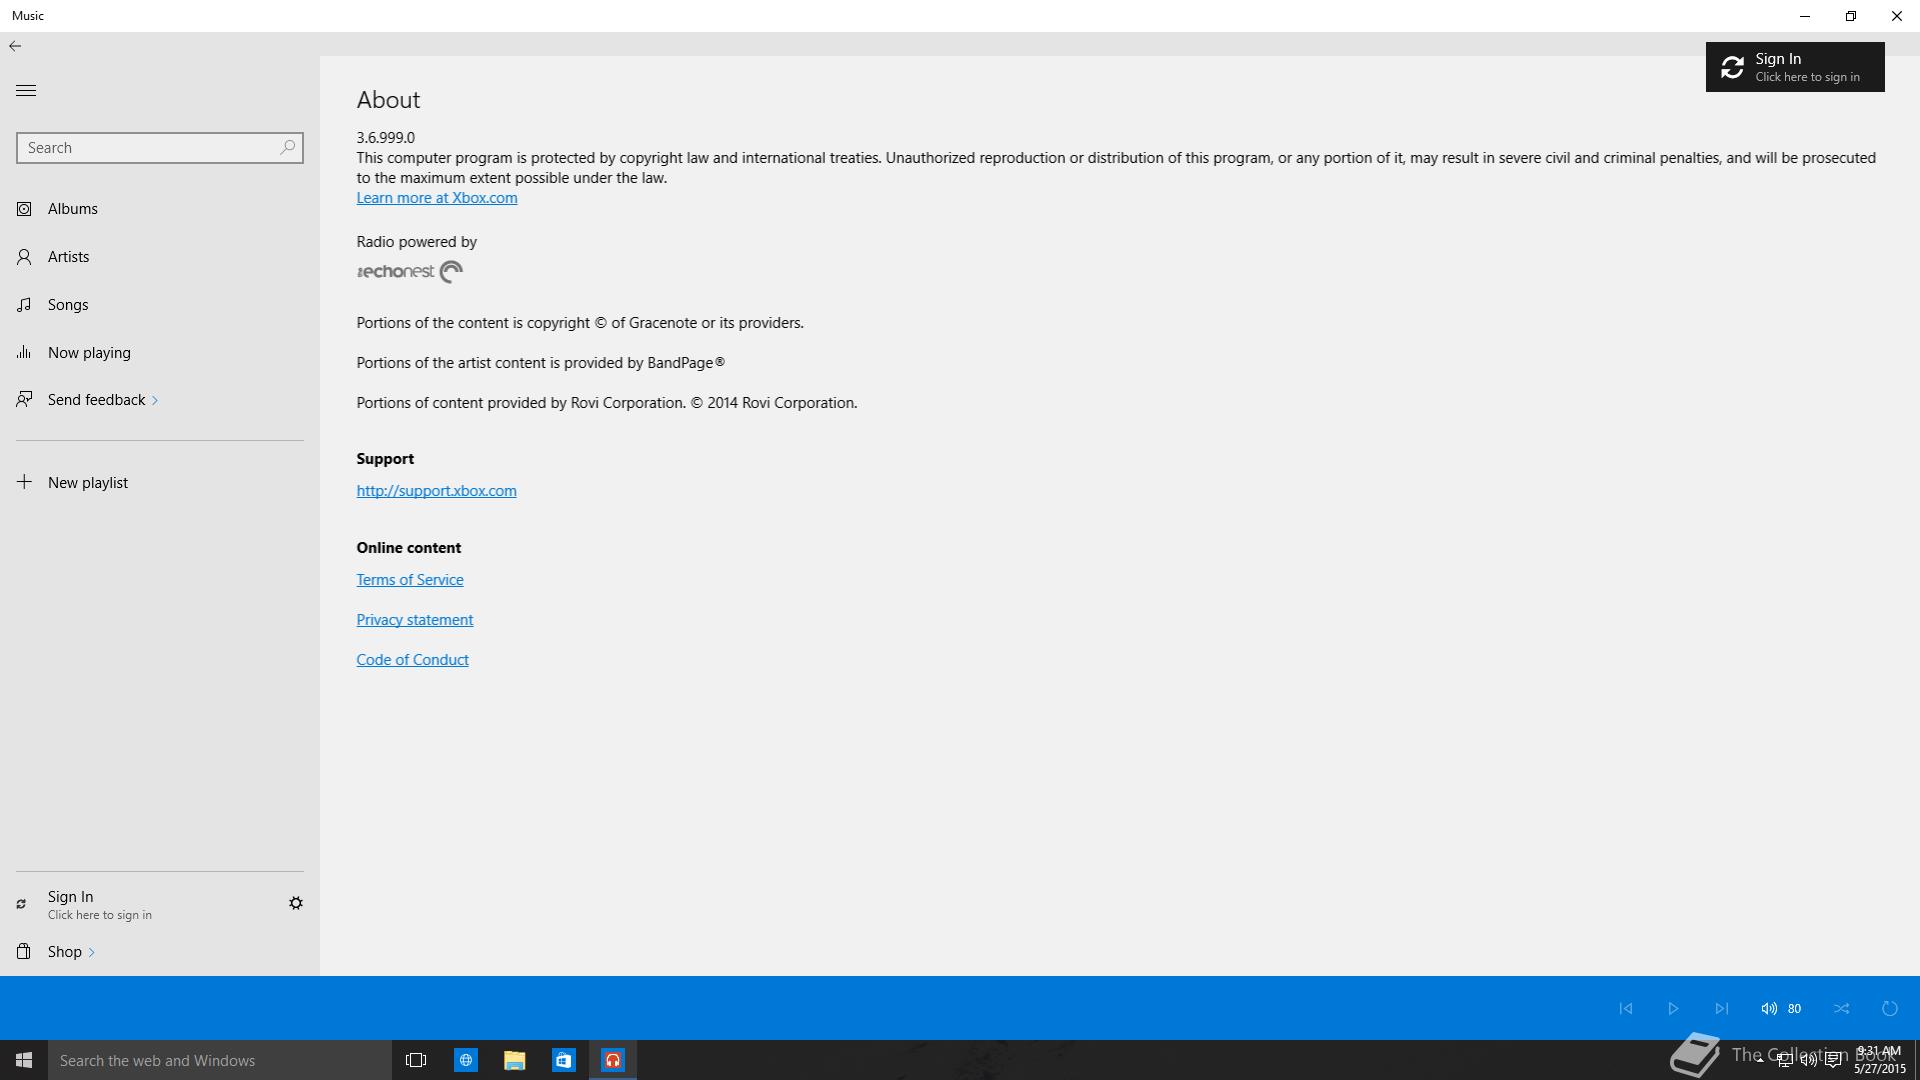
Task: Open the Store taskbar icon
Action: [564, 1060]
